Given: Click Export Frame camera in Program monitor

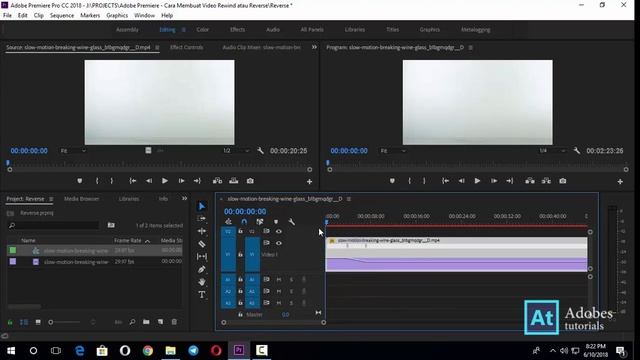Looking at the screenshot, I should pos(563,181).
